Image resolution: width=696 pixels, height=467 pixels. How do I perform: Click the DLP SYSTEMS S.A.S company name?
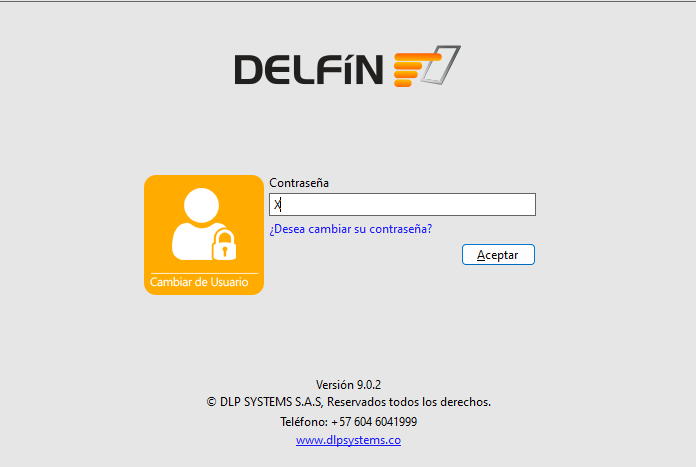[x=270, y=402]
